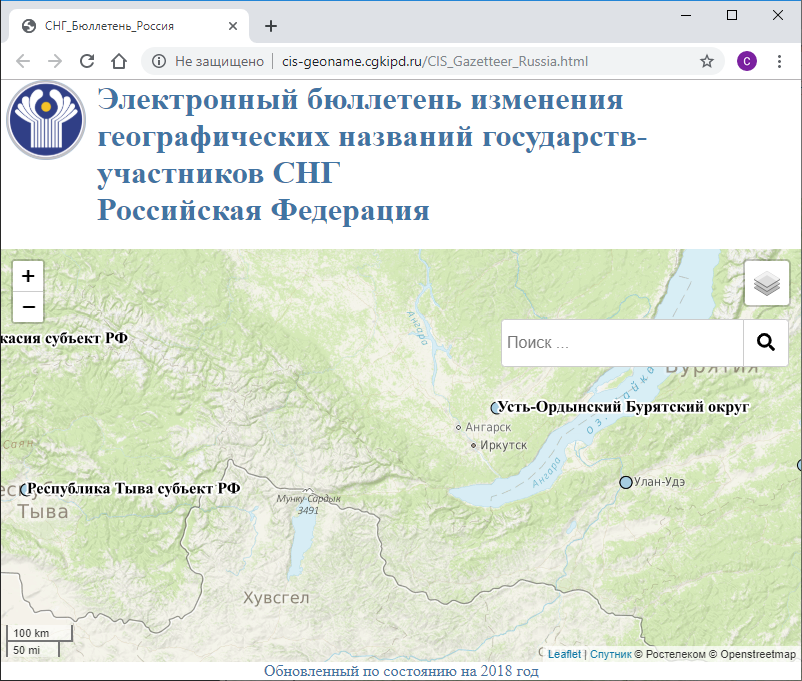
Task: Click inside the Поиск search field
Action: pyautogui.click(x=620, y=342)
